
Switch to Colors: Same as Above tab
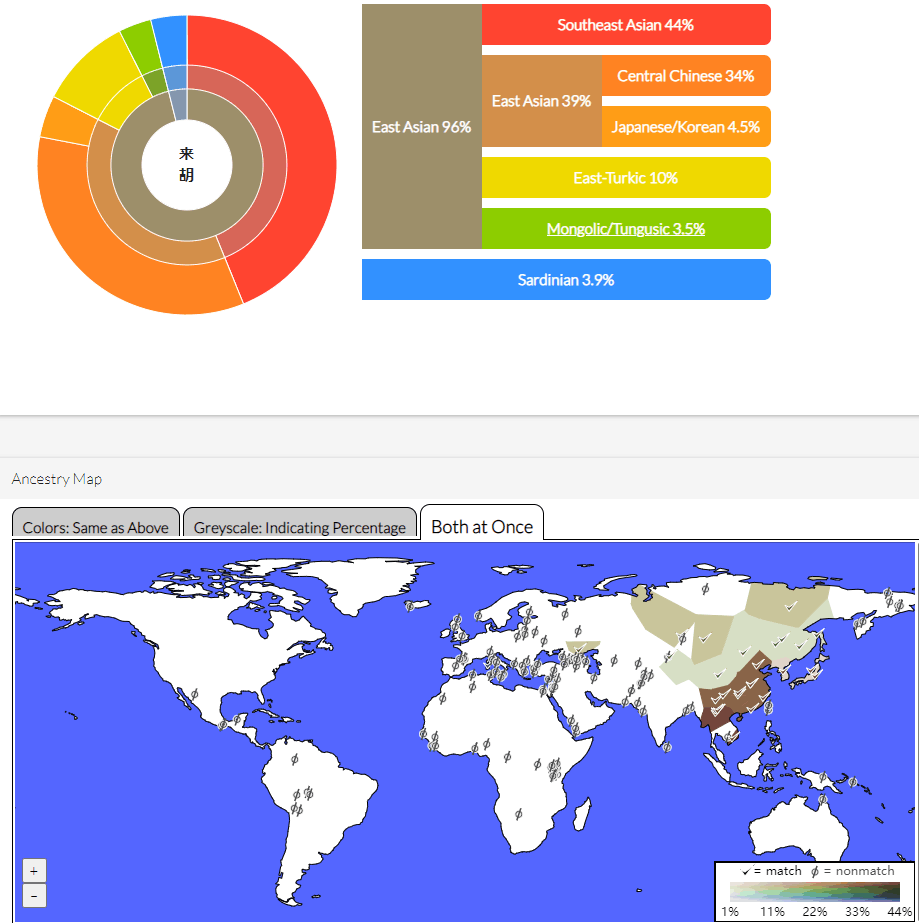click(96, 523)
